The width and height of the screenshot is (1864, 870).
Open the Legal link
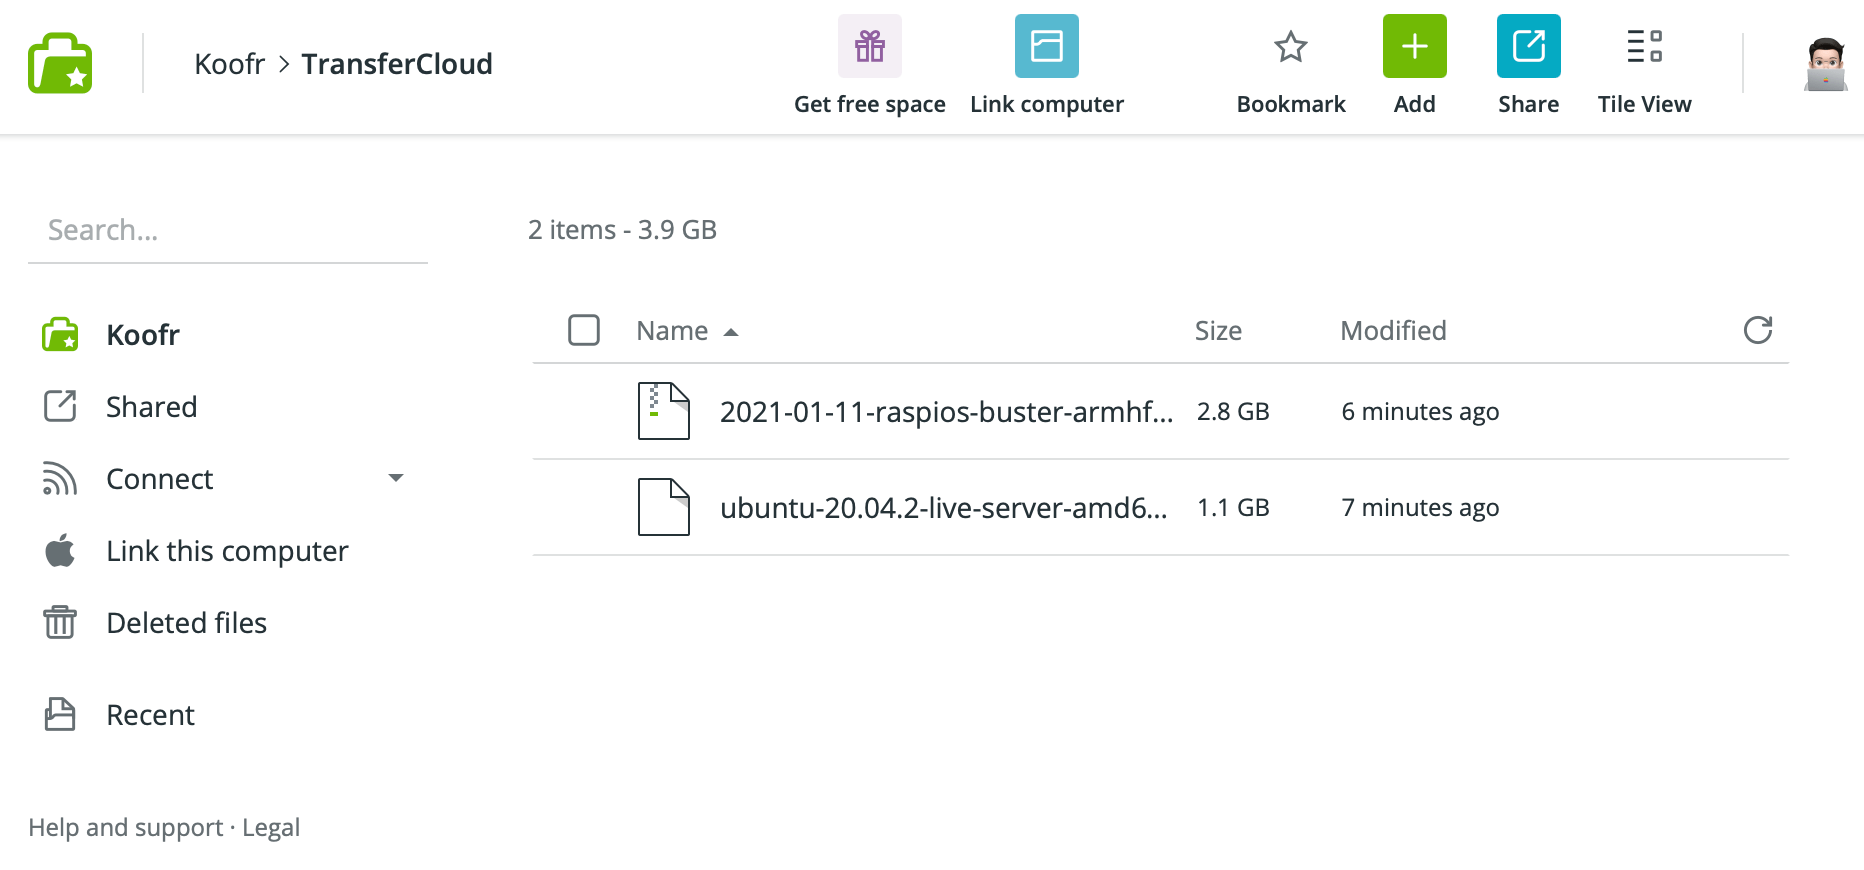(271, 828)
